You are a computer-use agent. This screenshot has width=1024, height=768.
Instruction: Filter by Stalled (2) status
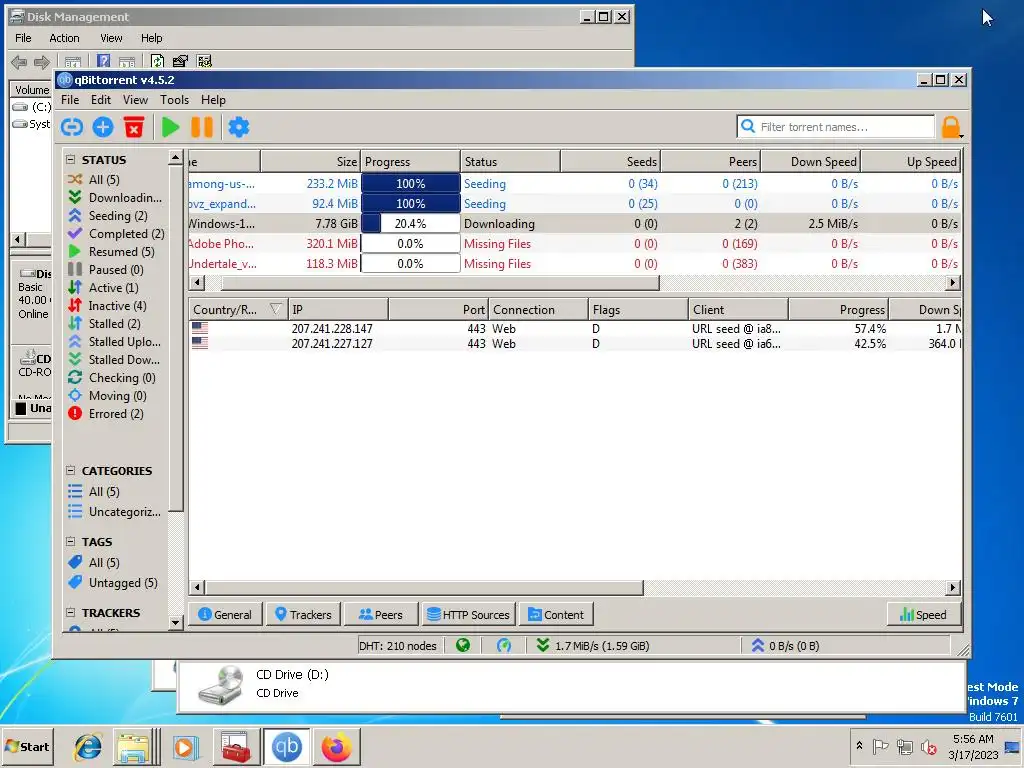104,323
